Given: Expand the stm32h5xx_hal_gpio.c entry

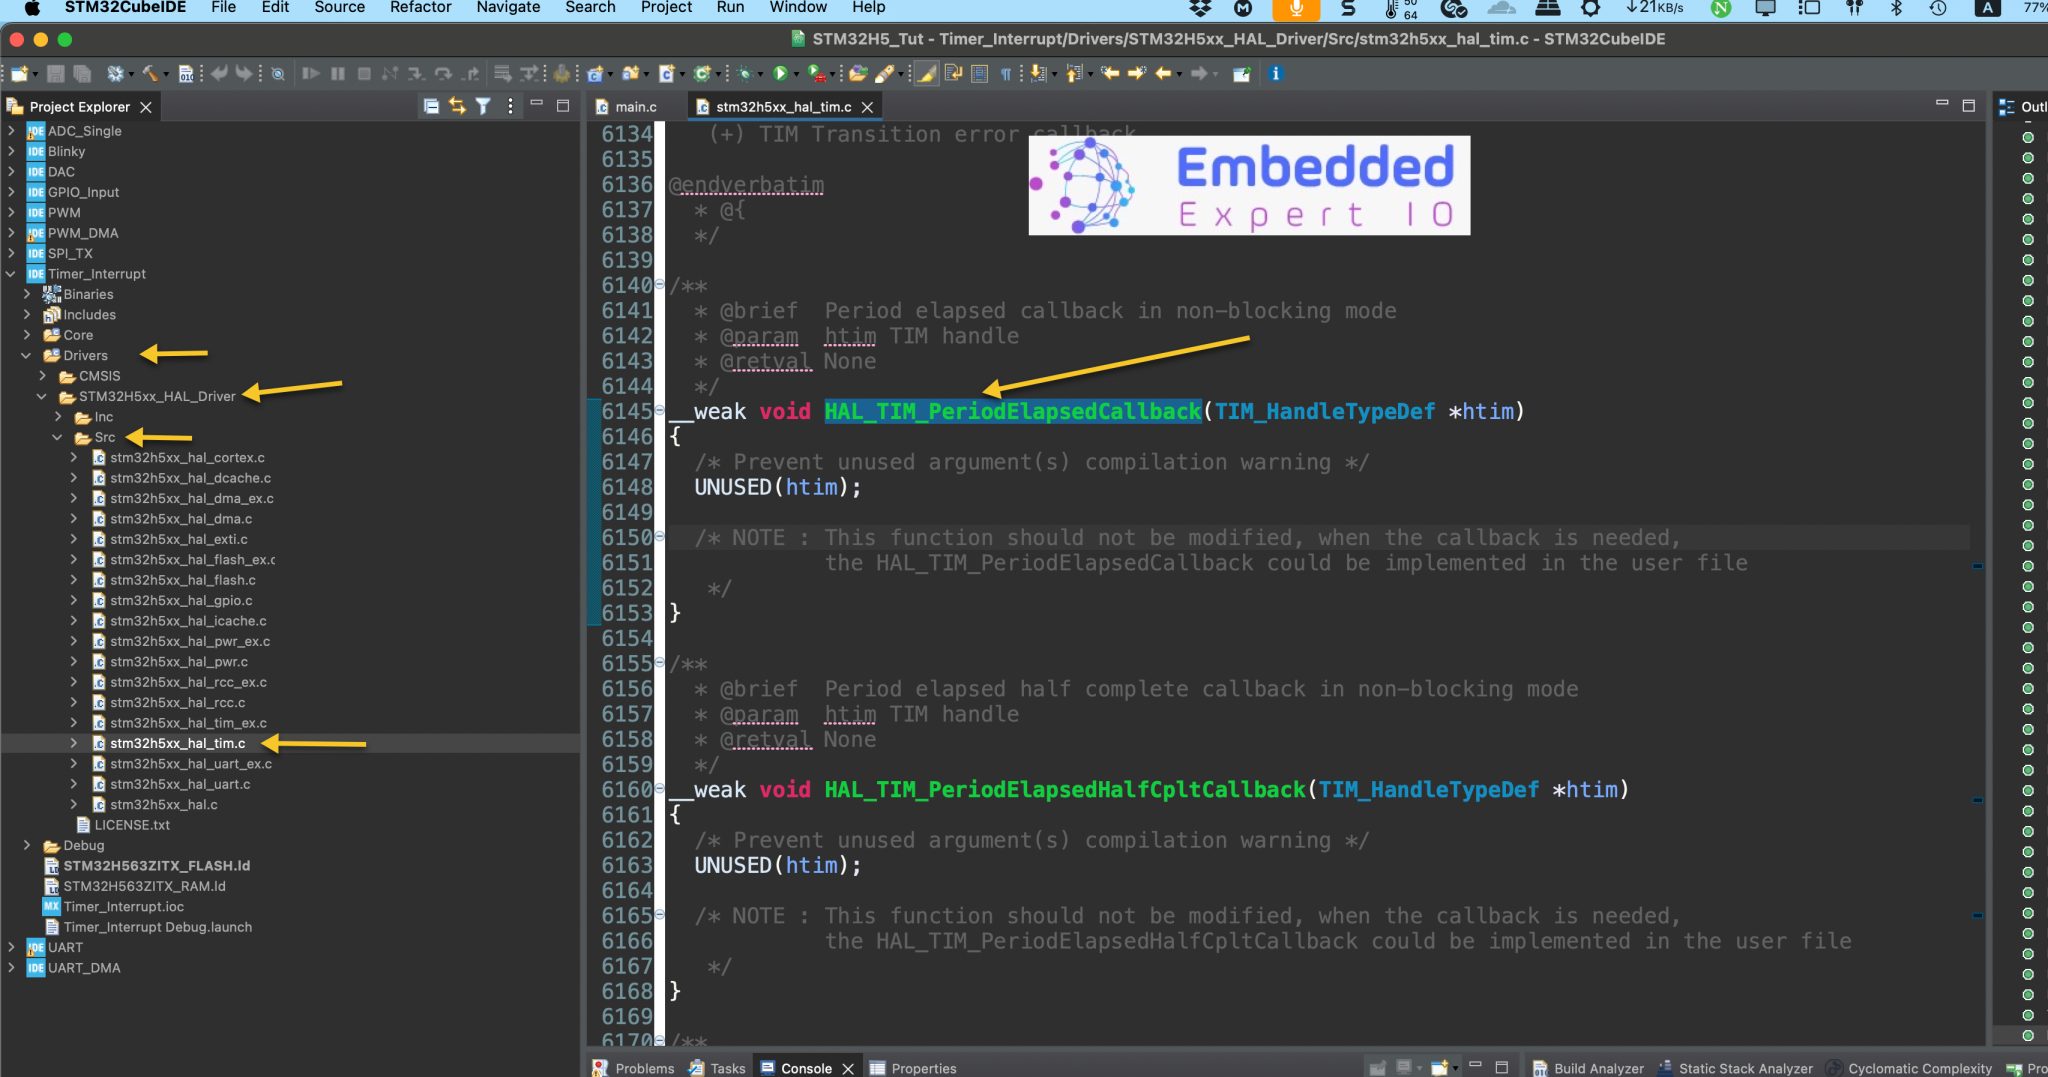Looking at the screenshot, I should 73,600.
